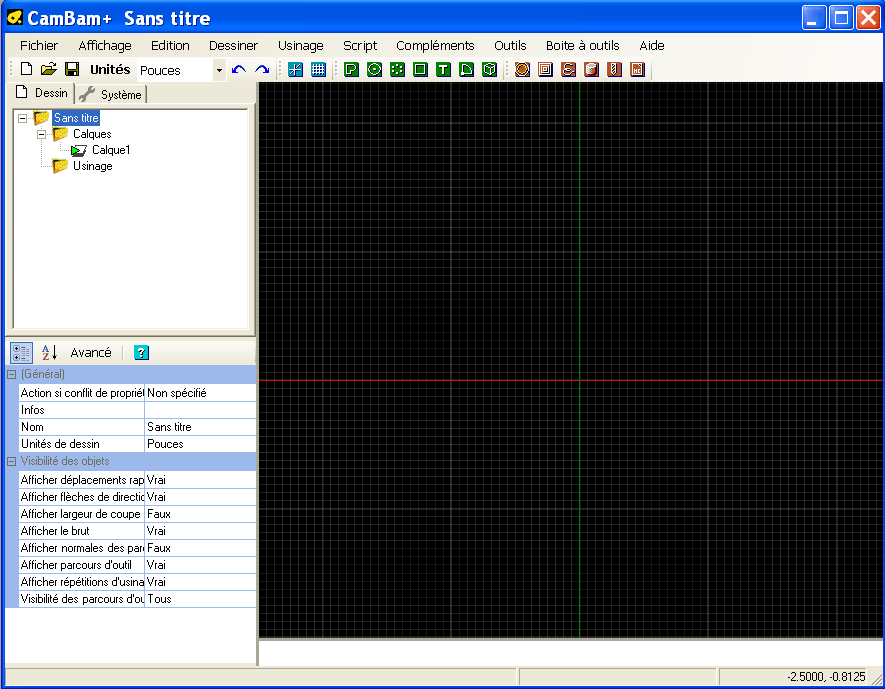This screenshot has height=689, width=885.
Task: Collapse the Visibilité des objets category
Action: click(11, 461)
